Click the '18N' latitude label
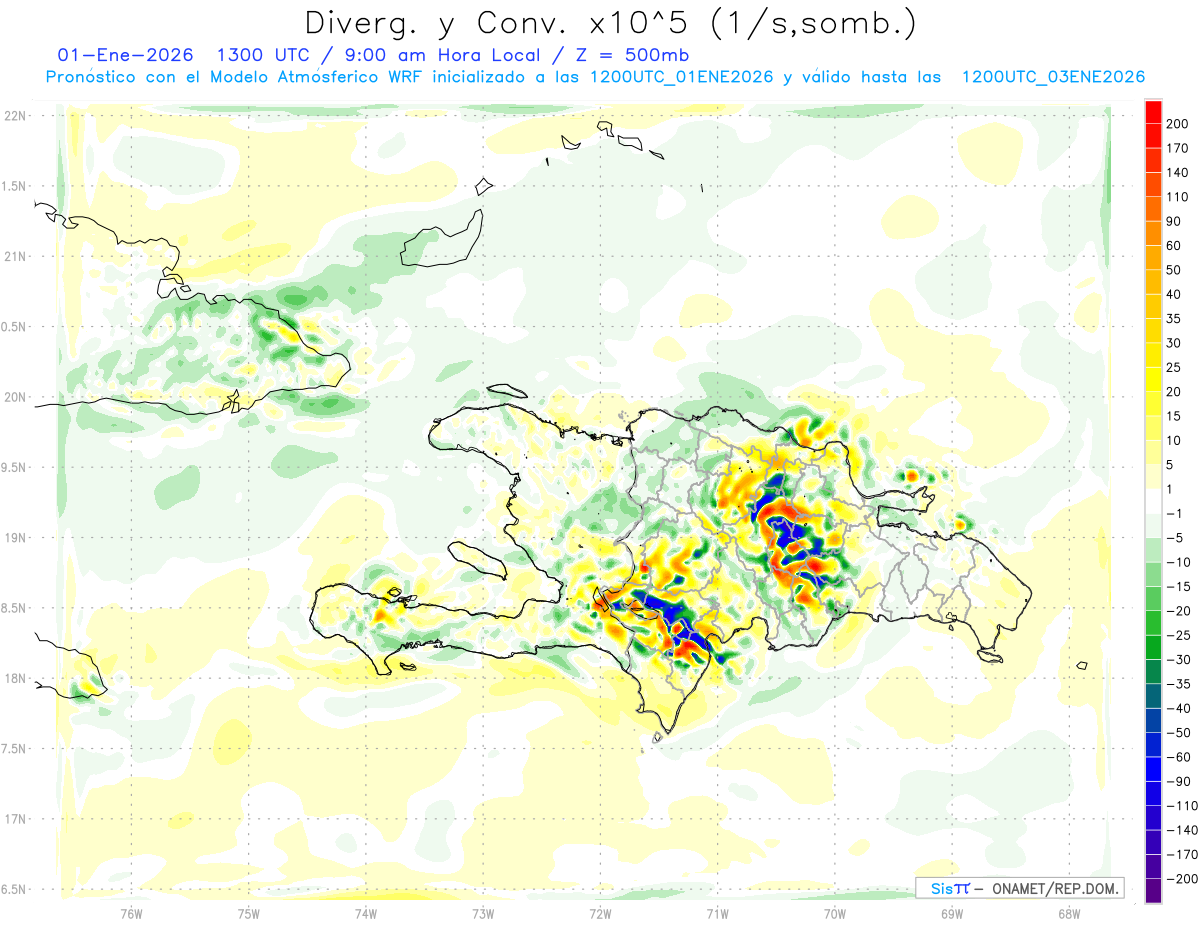 click(x=16, y=678)
